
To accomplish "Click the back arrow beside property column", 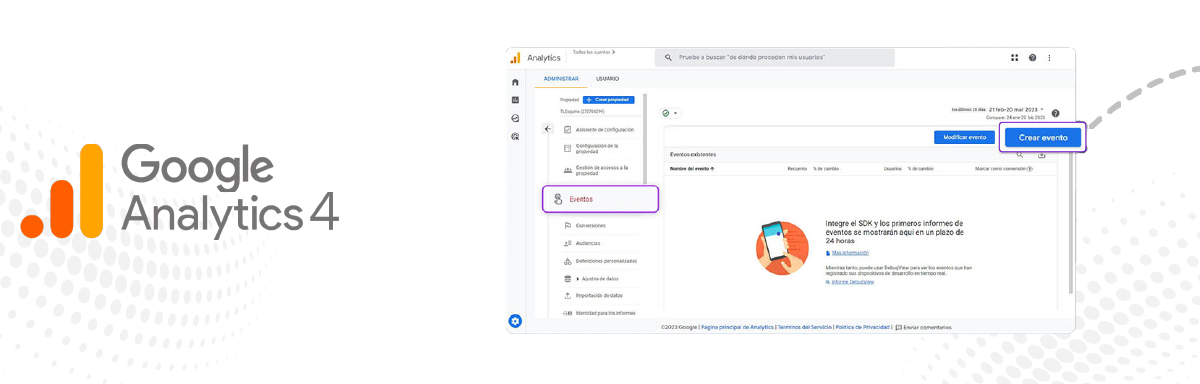I will click(547, 129).
